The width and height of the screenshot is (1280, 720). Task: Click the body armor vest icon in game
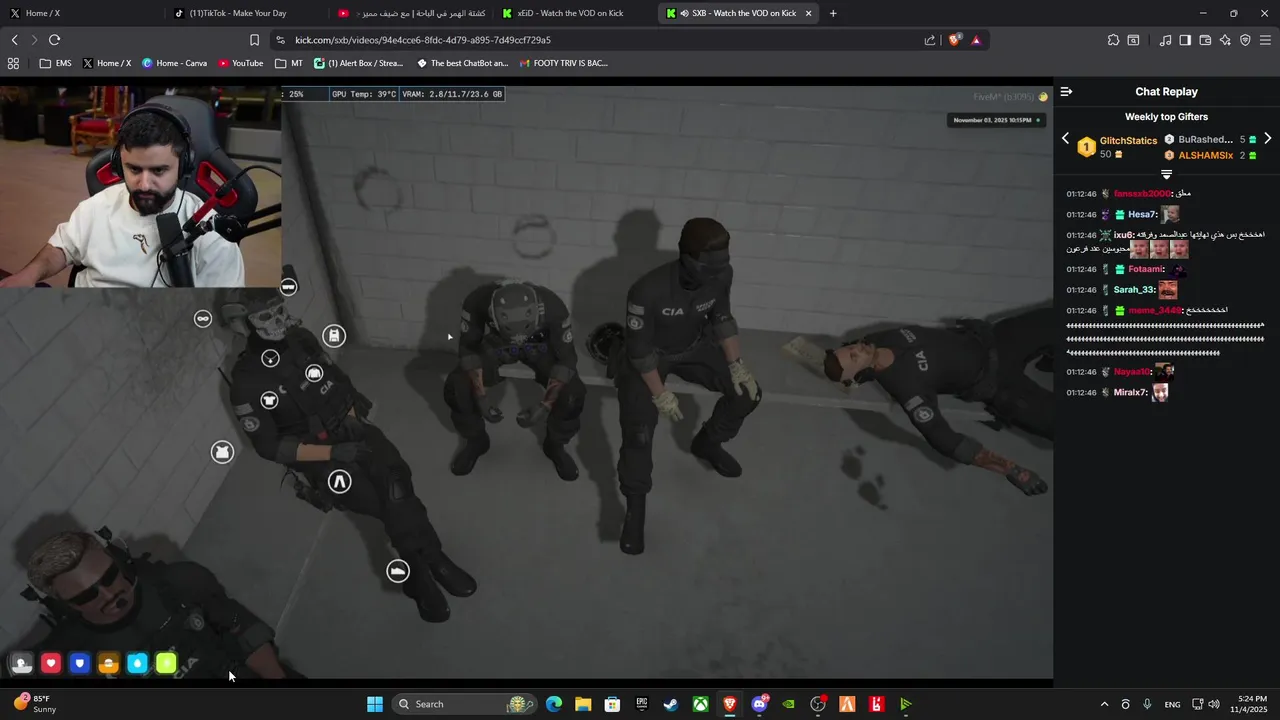pyautogui.click(x=222, y=452)
